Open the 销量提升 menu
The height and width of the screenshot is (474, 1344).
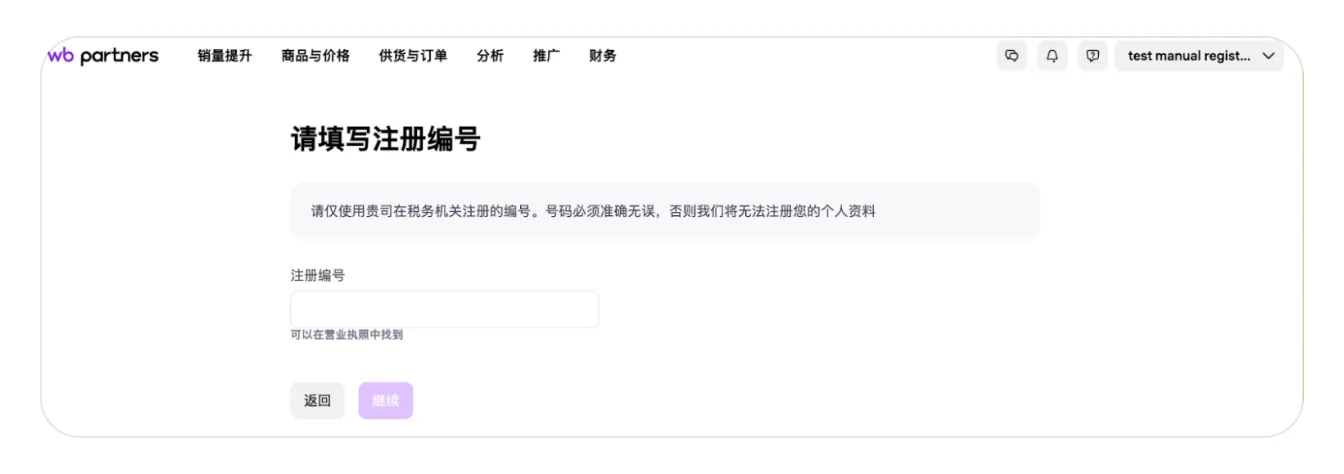225,56
